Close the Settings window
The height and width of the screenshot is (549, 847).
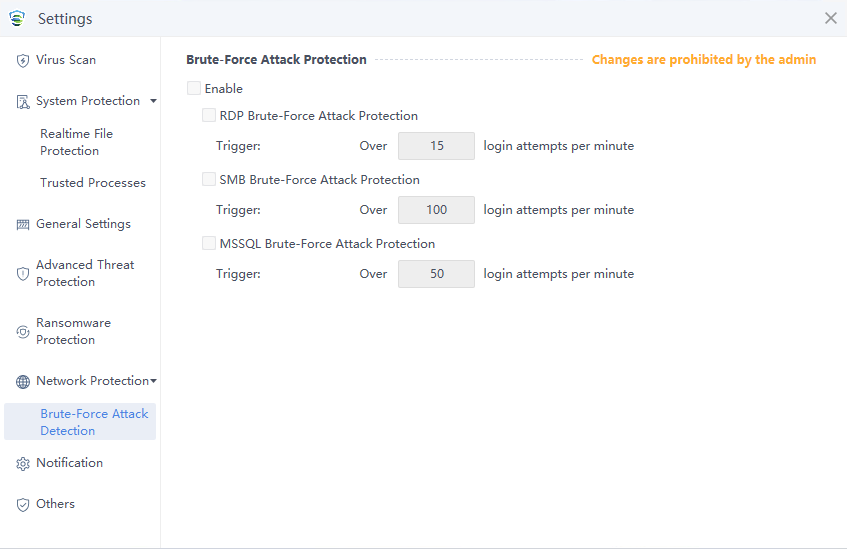point(831,18)
